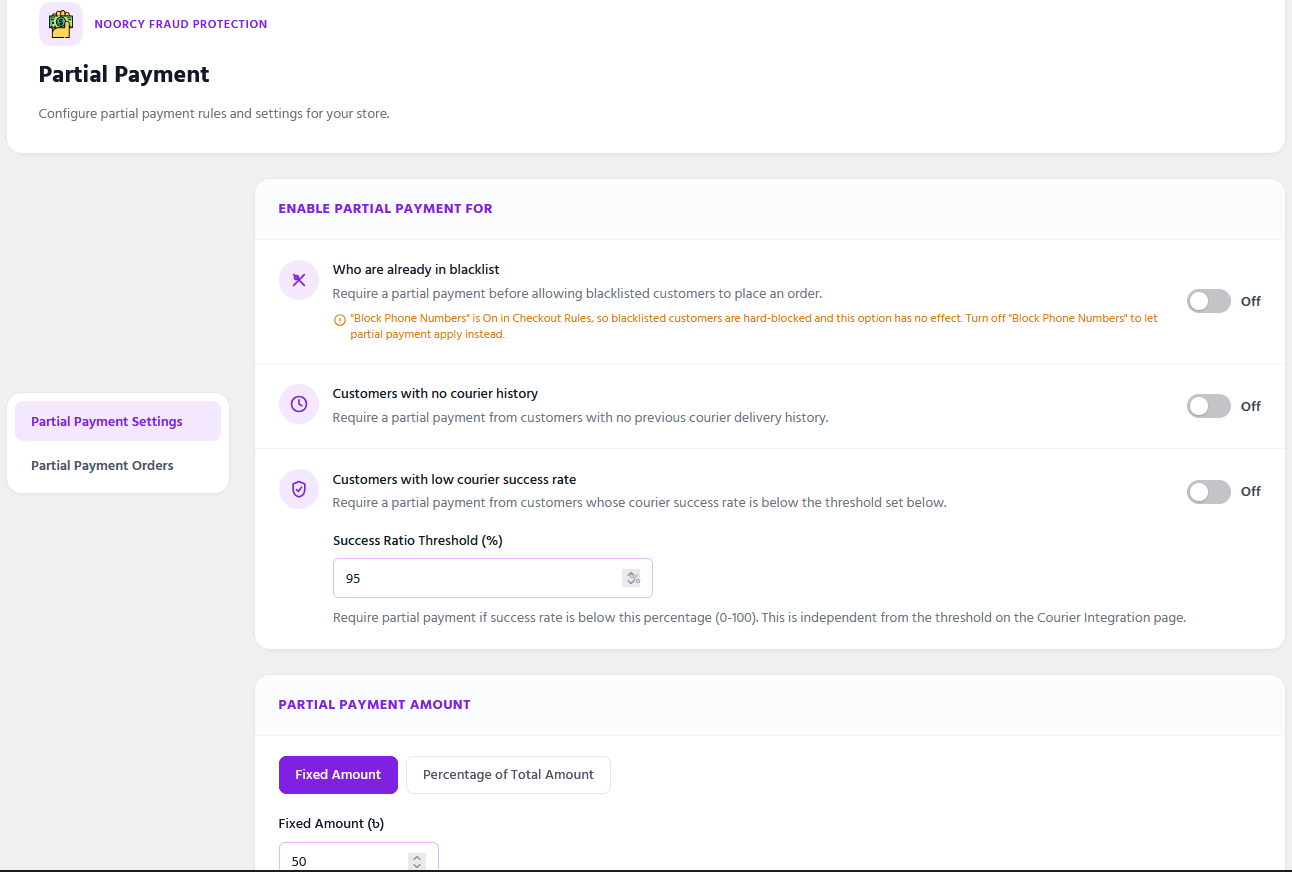Choose Percentage of Total Amount option

(x=508, y=775)
